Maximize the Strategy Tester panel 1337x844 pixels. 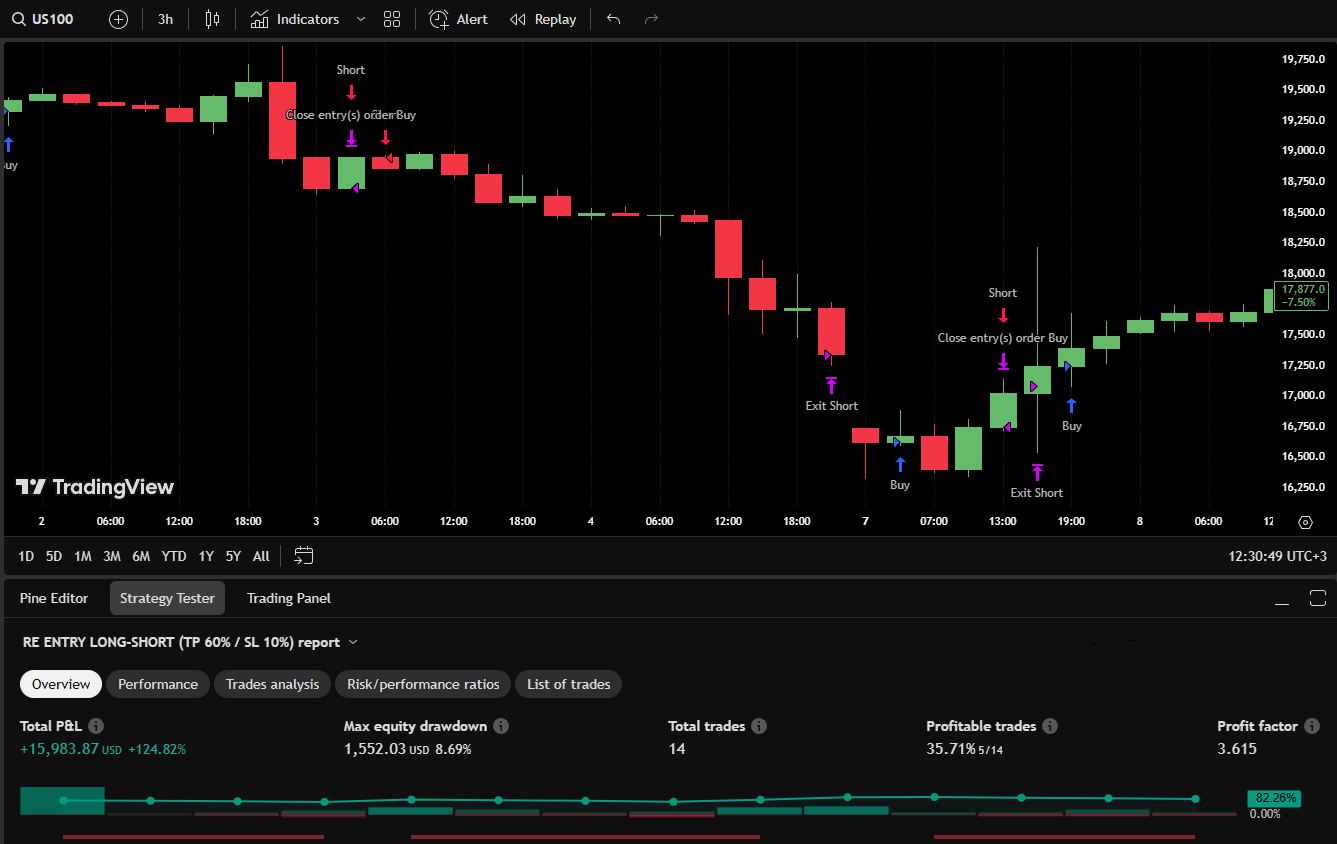click(1317, 598)
